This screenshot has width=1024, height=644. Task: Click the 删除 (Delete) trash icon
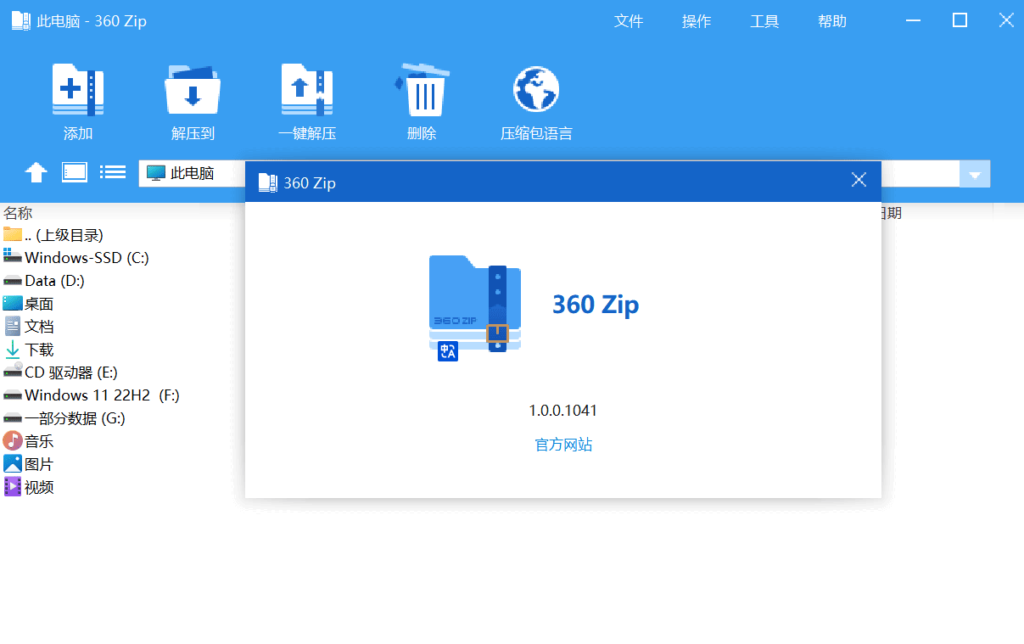tap(421, 100)
